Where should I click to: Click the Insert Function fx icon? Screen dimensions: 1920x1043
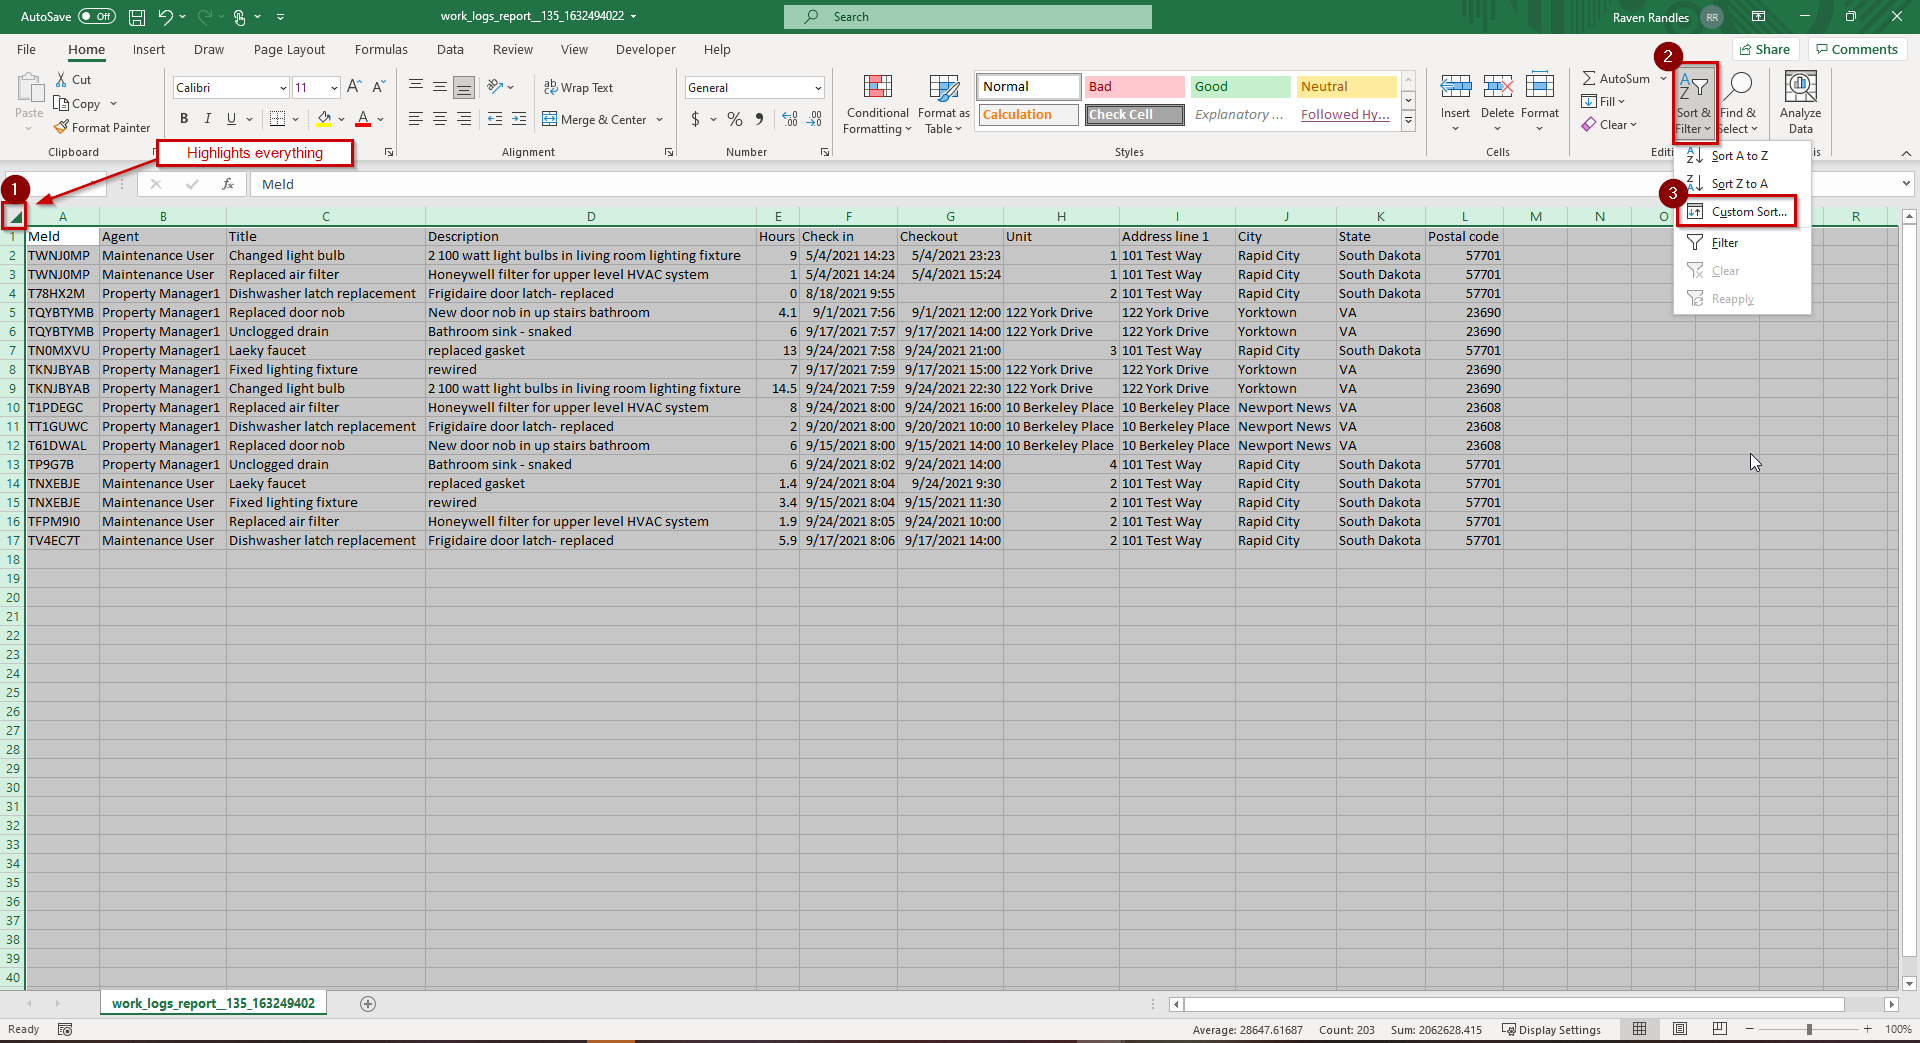(228, 184)
